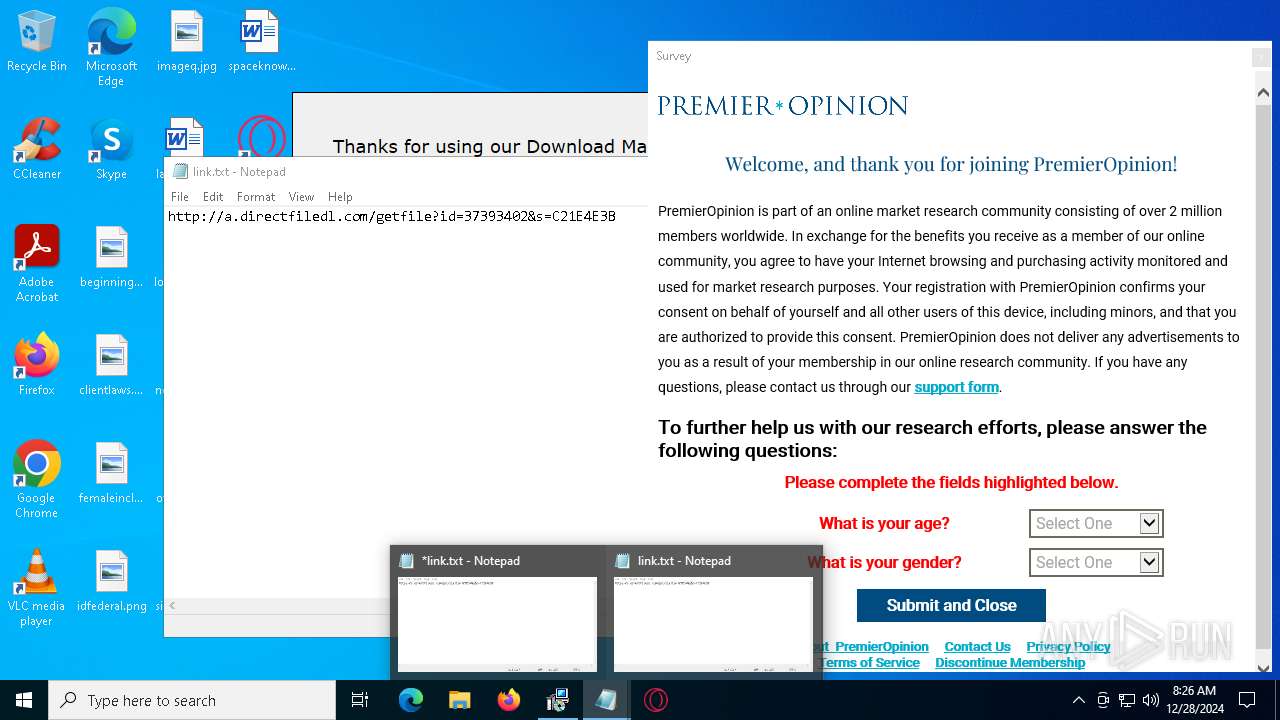The height and width of the screenshot is (720, 1280).
Task: Open Notepad View menu
Action: [301, 197]
